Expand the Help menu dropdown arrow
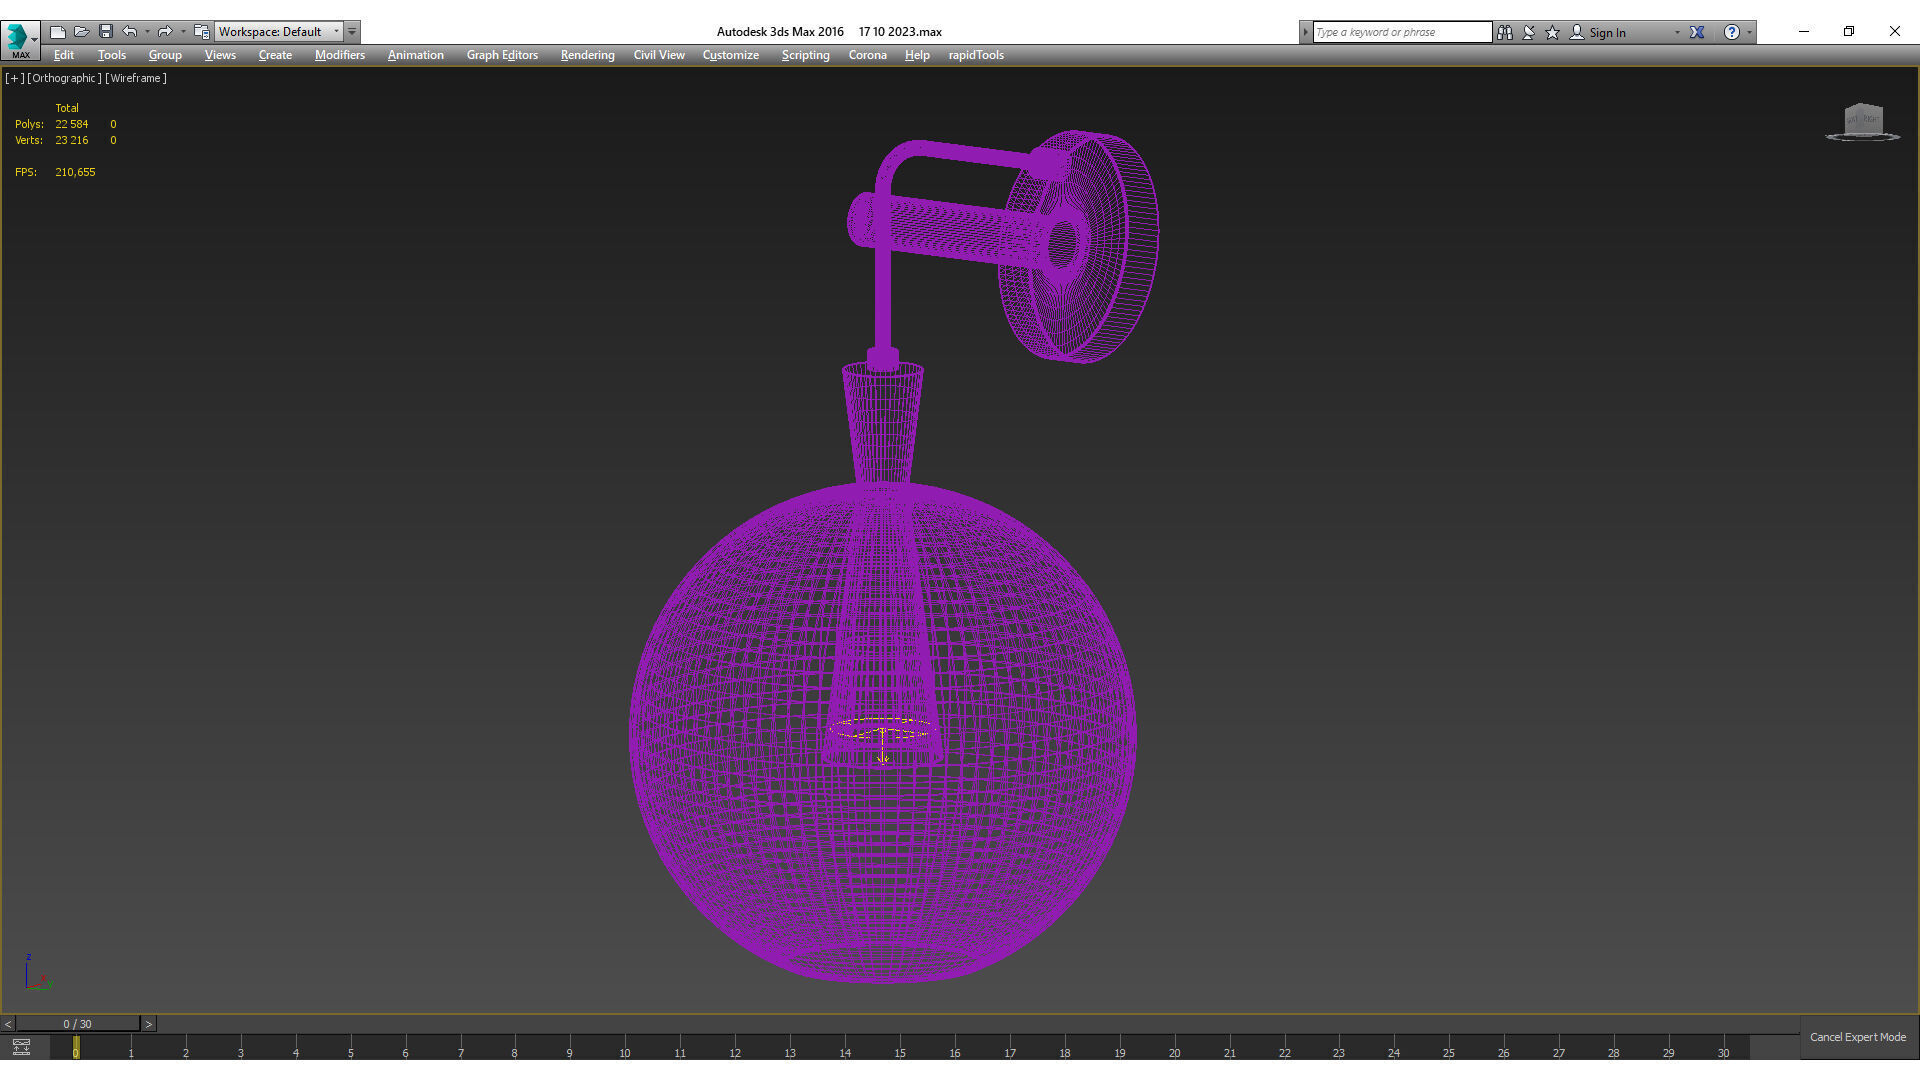 tap(1749, 32)
